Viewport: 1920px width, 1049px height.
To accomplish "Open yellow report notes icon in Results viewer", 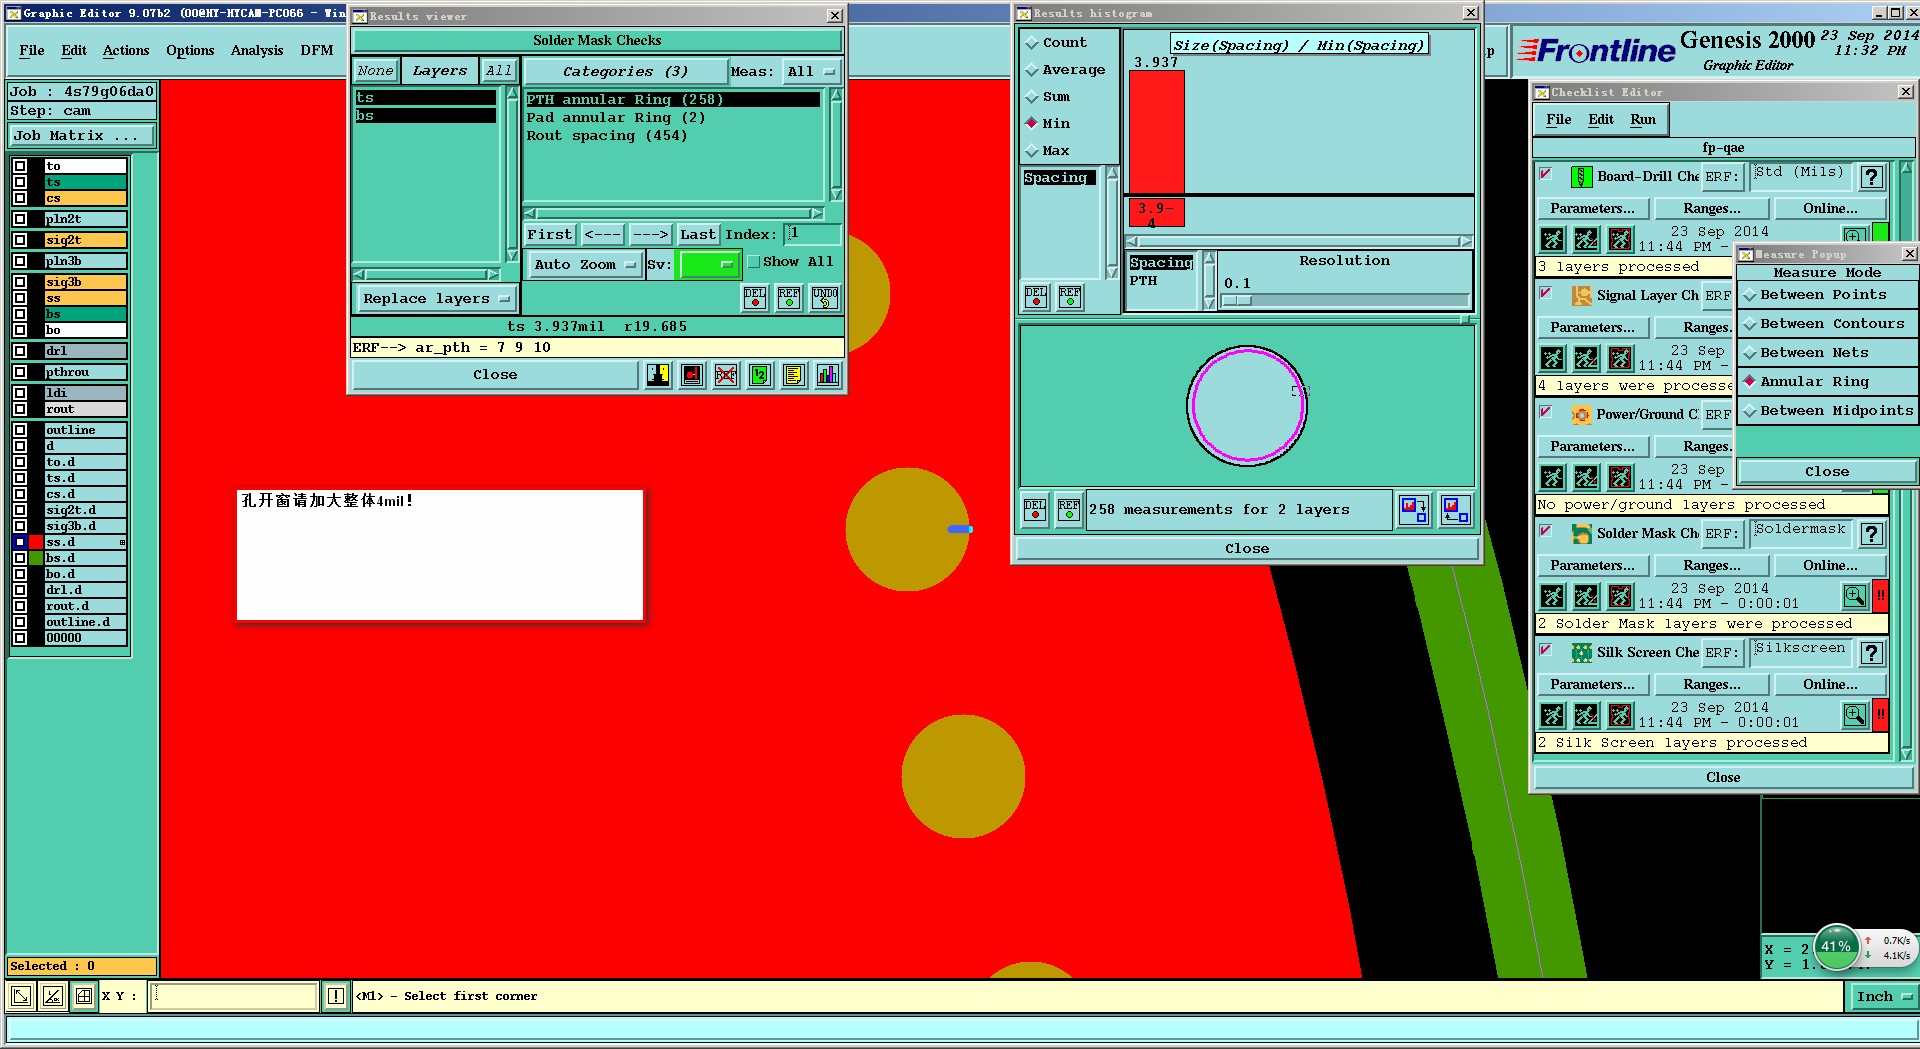I will [794, 375].
